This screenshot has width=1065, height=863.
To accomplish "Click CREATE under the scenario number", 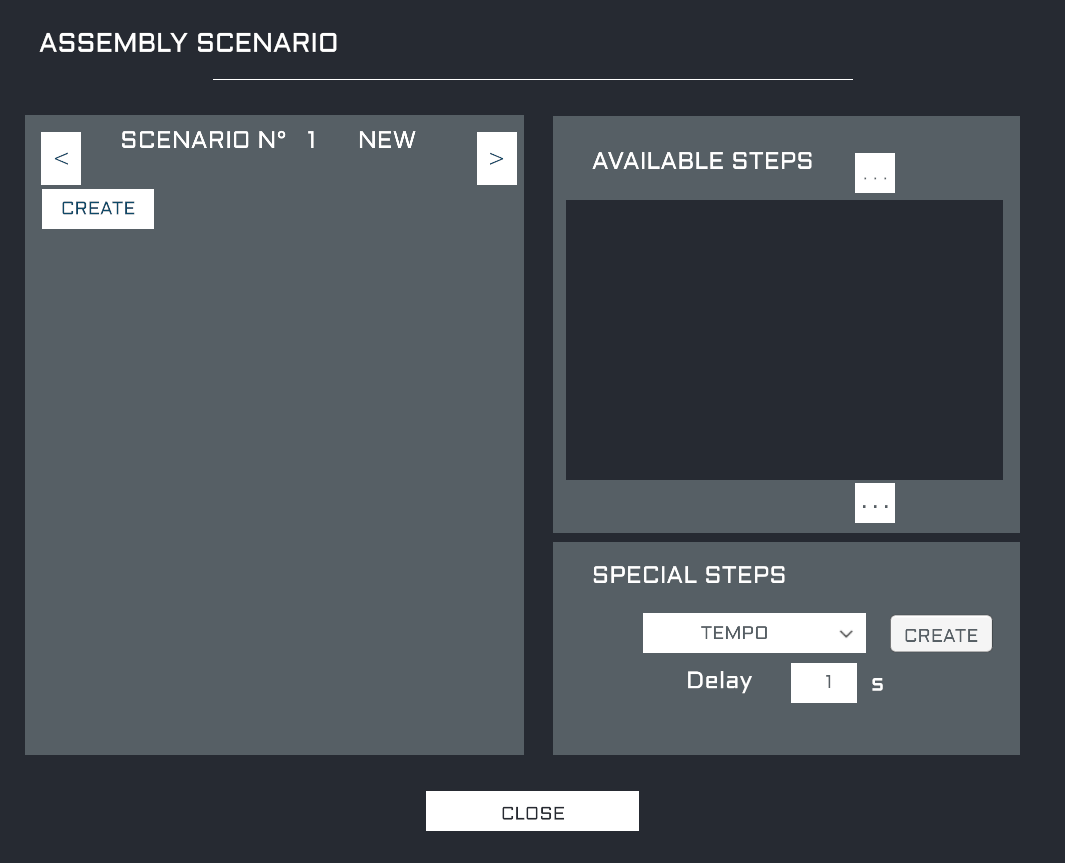I will pos(98,209).
